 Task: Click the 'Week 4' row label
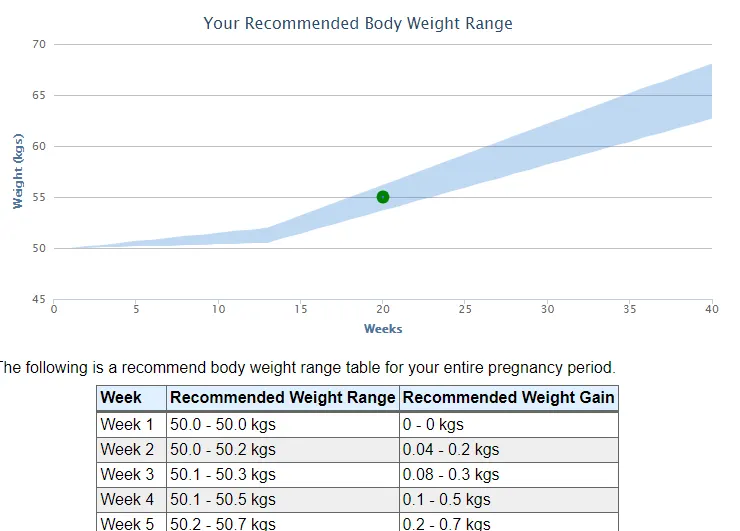(x=127, y=499)
